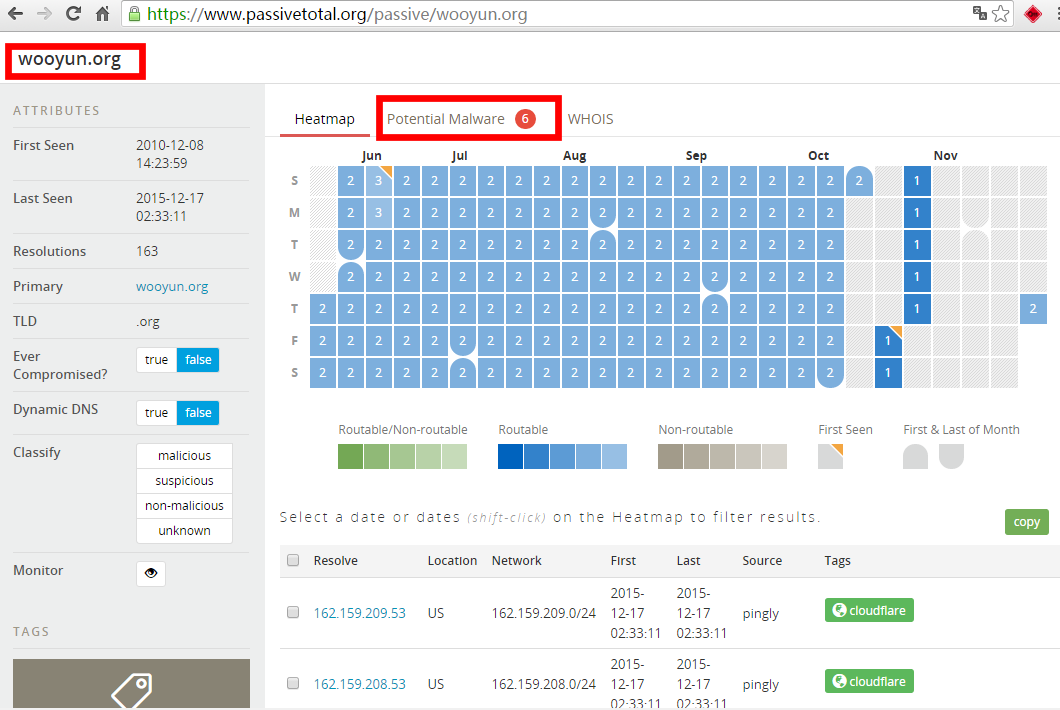Click the browser forward arrow
Screen dimensions: 1060x710
click(x=45, y=14)
